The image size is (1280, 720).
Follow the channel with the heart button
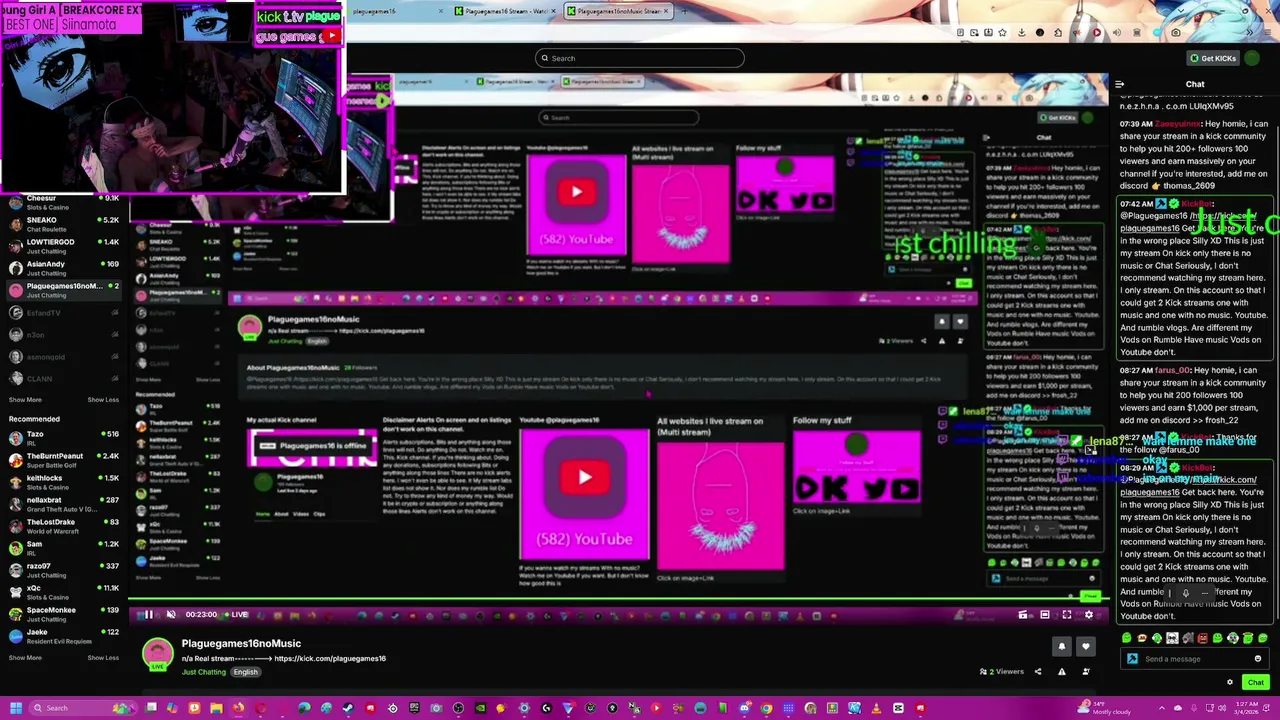pos(1085,647)
